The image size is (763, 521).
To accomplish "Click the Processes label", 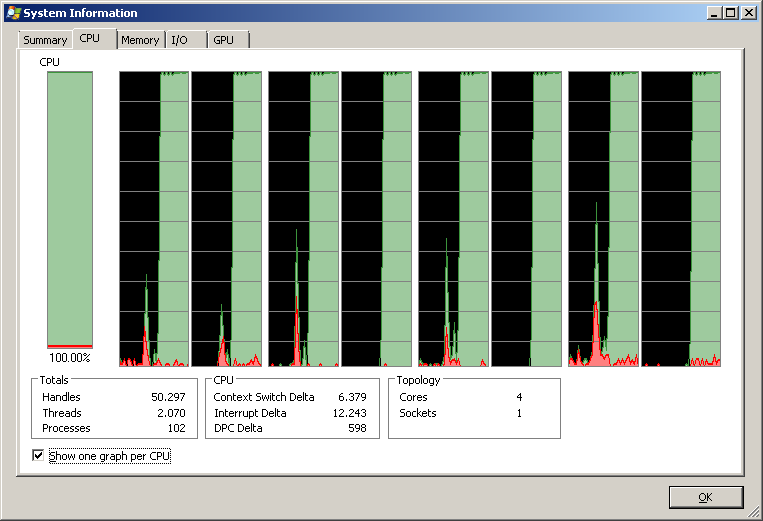I will (66, 428).
